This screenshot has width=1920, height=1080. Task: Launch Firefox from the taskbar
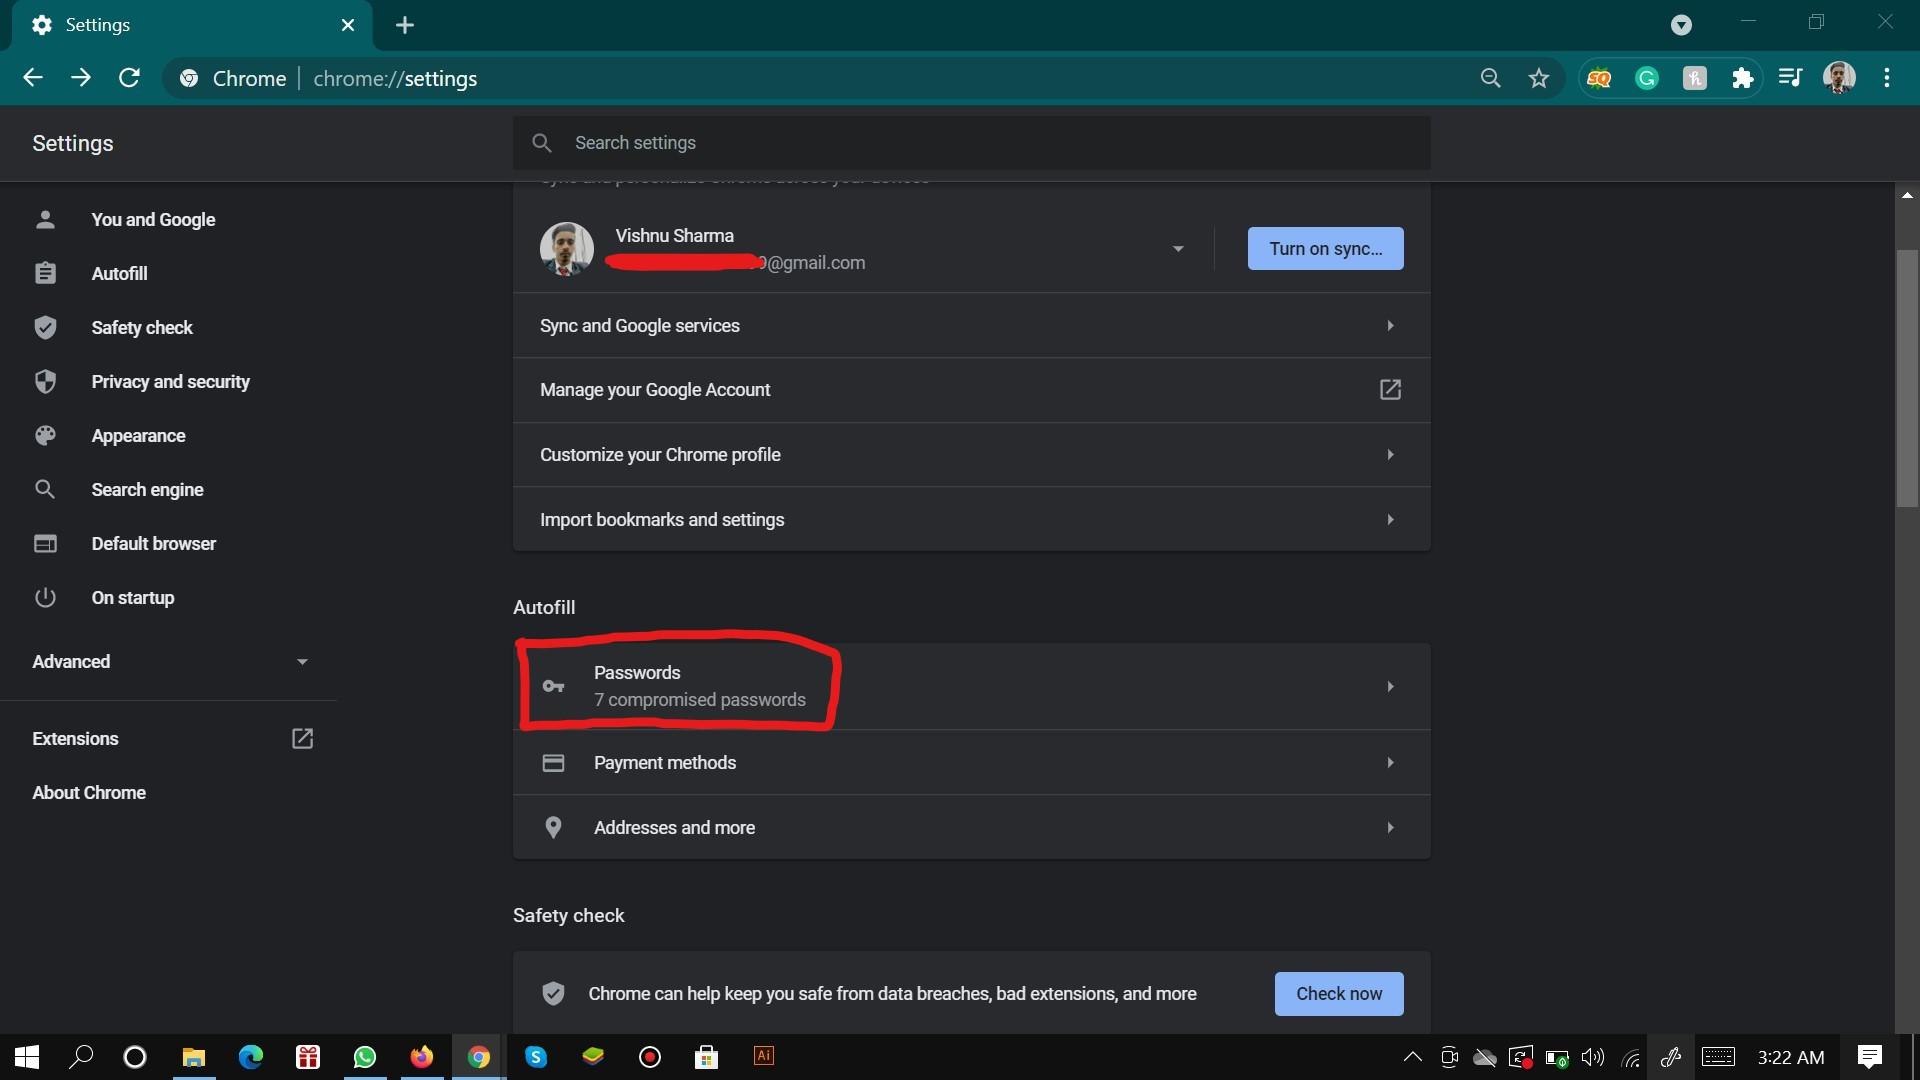coord(422,1057)
